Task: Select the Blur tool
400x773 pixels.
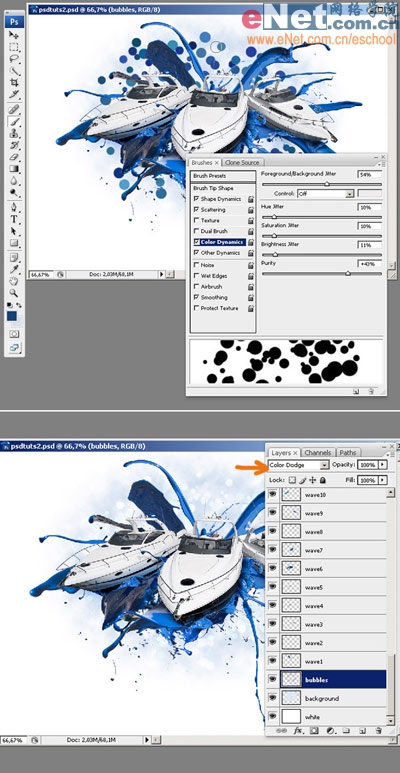Action: point(14,180)
